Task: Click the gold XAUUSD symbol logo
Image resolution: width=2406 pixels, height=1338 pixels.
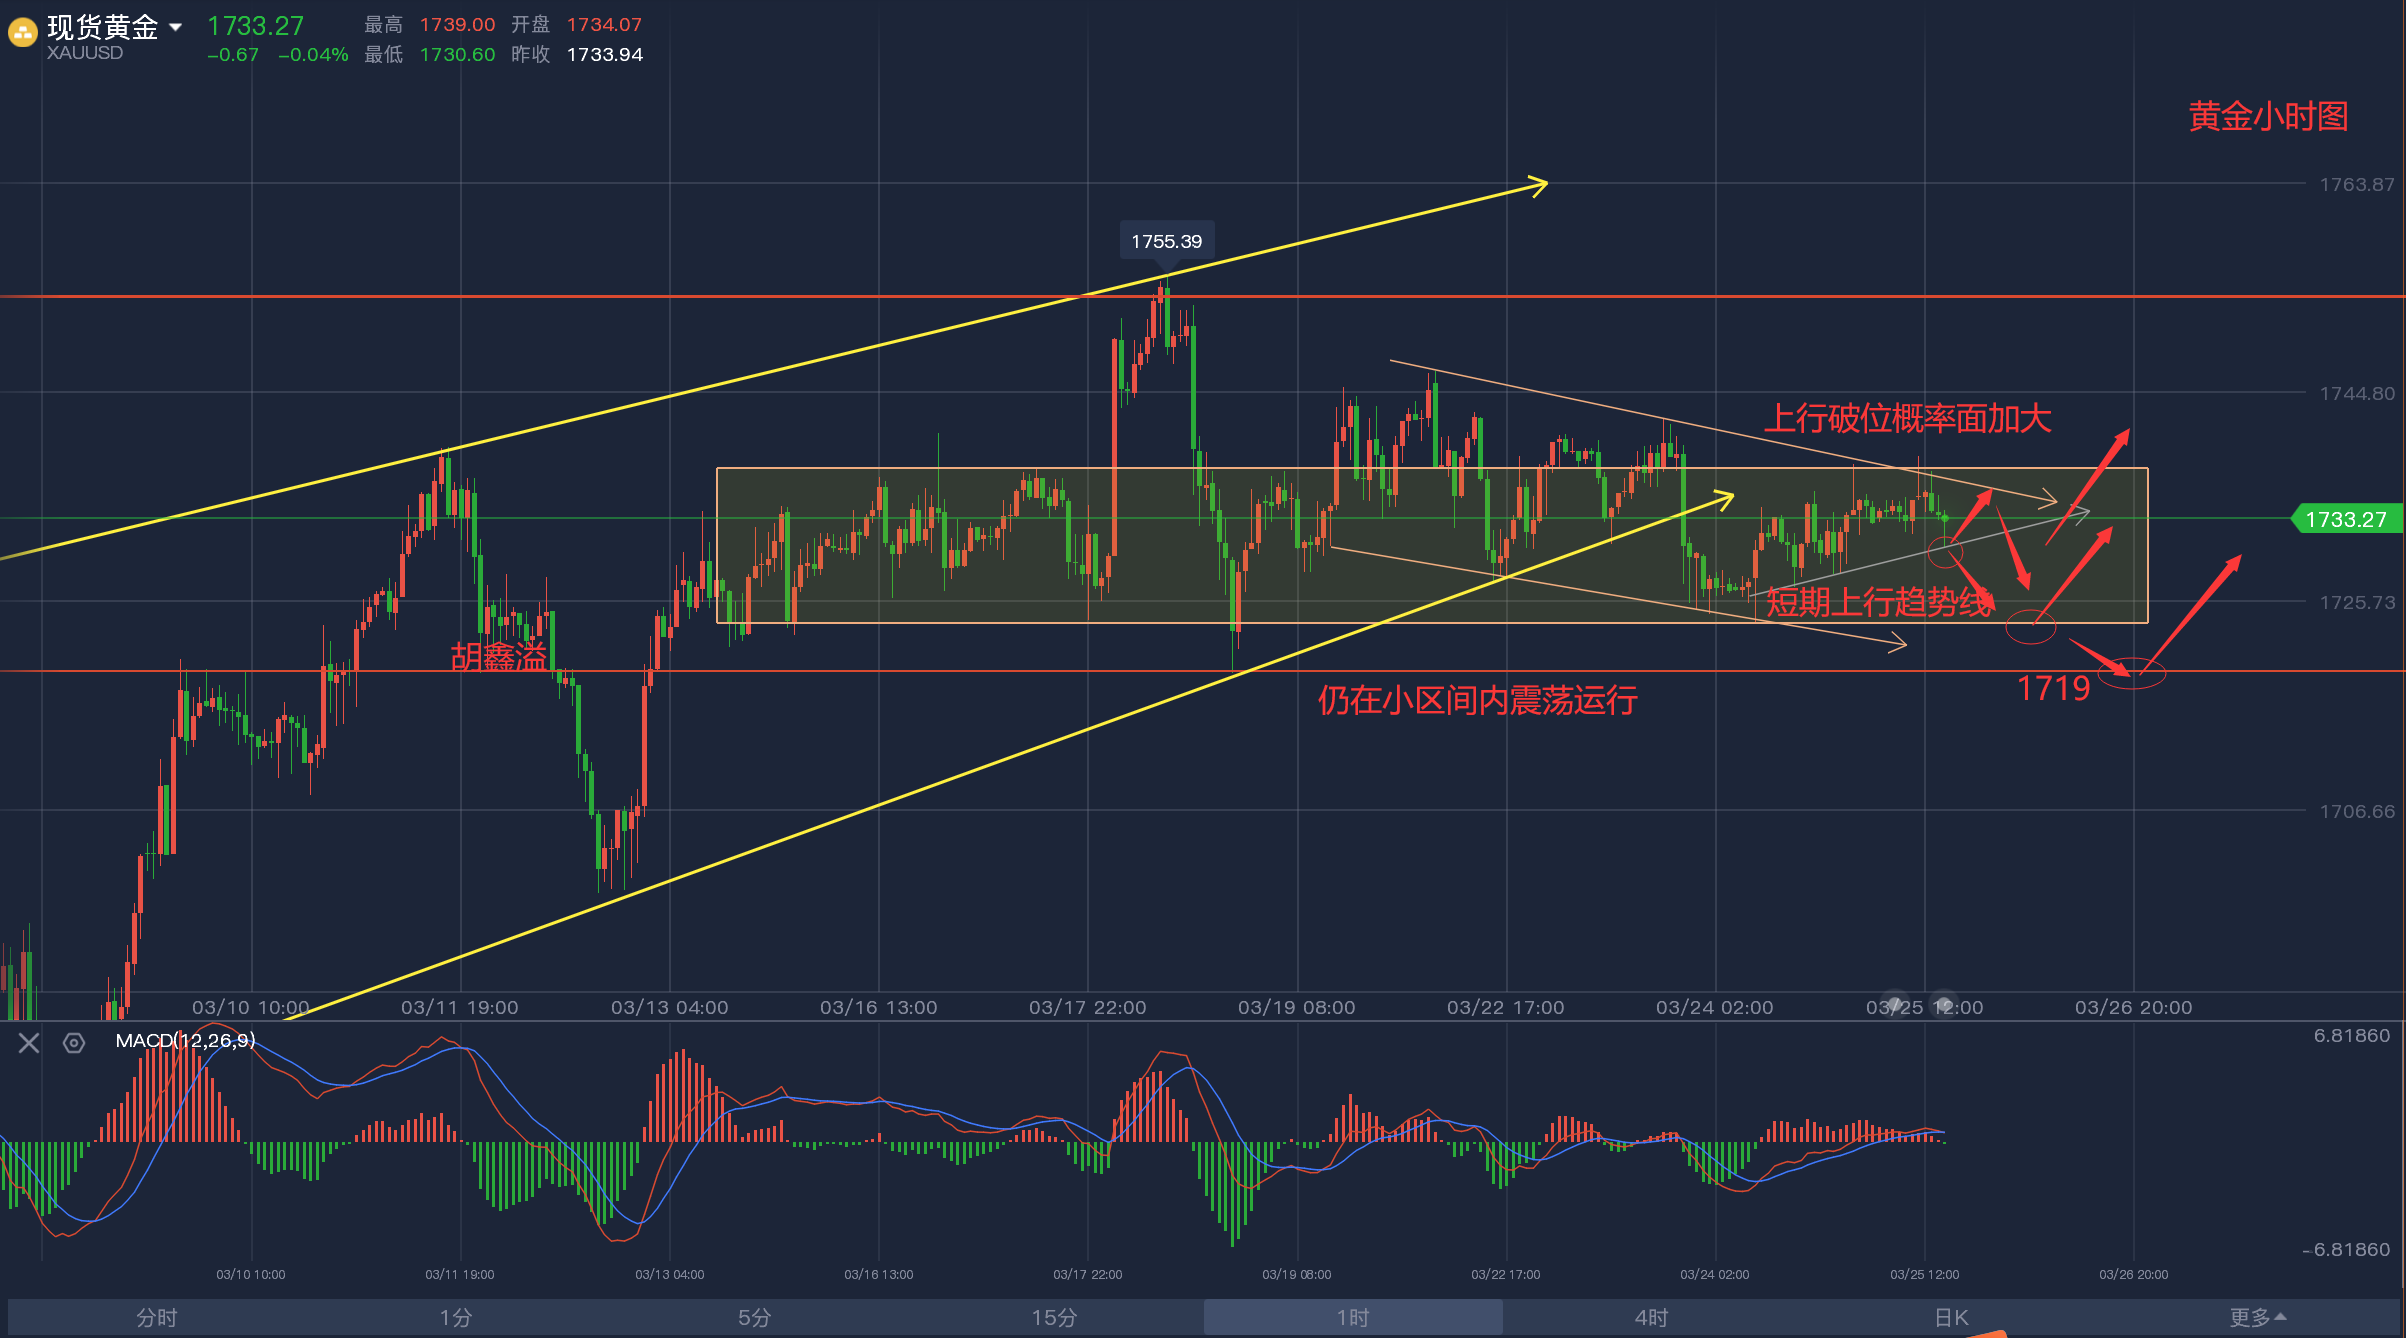Action: click(22, 33)
